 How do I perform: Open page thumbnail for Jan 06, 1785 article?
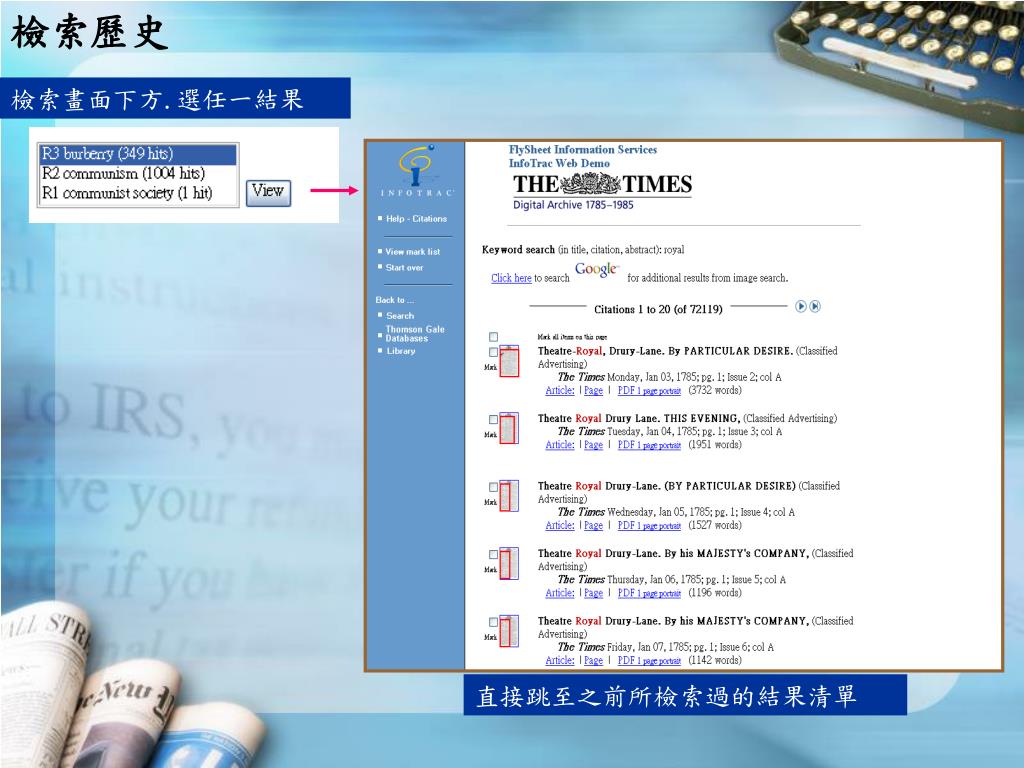point(509,564)
